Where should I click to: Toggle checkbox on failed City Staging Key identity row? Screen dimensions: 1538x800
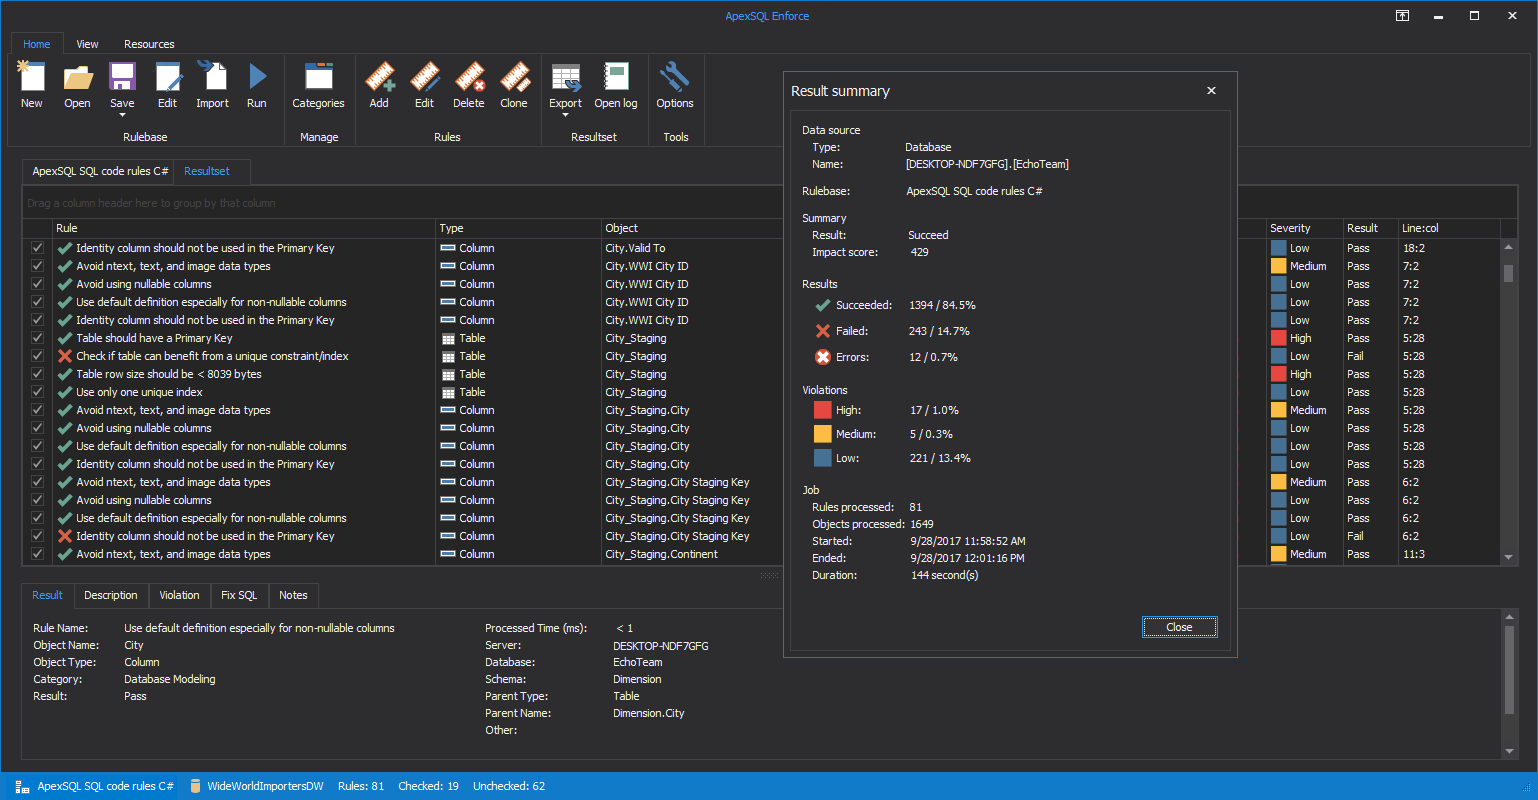pyautogui.click(x=37, y=536)
